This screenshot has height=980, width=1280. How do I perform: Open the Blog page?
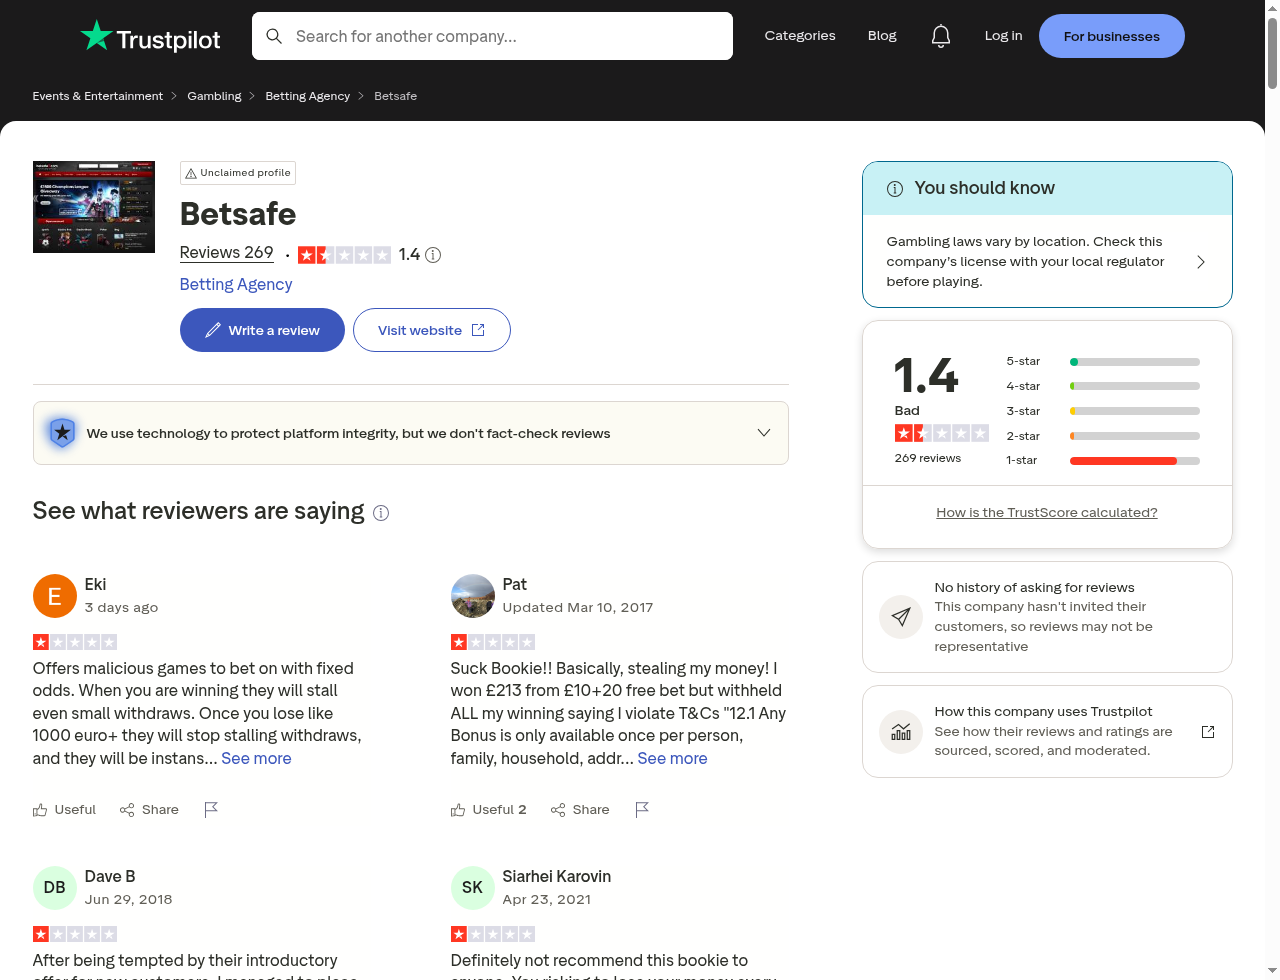tap(882, 36)
